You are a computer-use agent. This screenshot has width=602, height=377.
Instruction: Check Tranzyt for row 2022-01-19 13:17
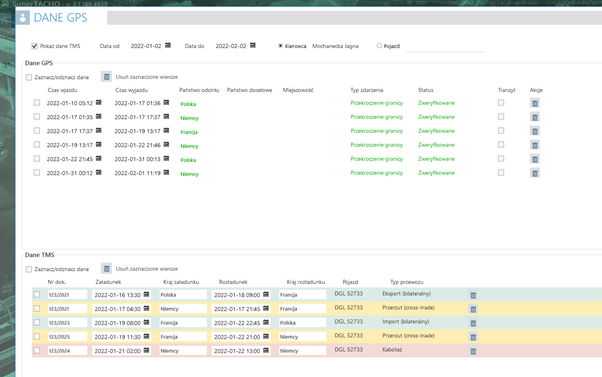pyautogui.click(x=501, y=145)
